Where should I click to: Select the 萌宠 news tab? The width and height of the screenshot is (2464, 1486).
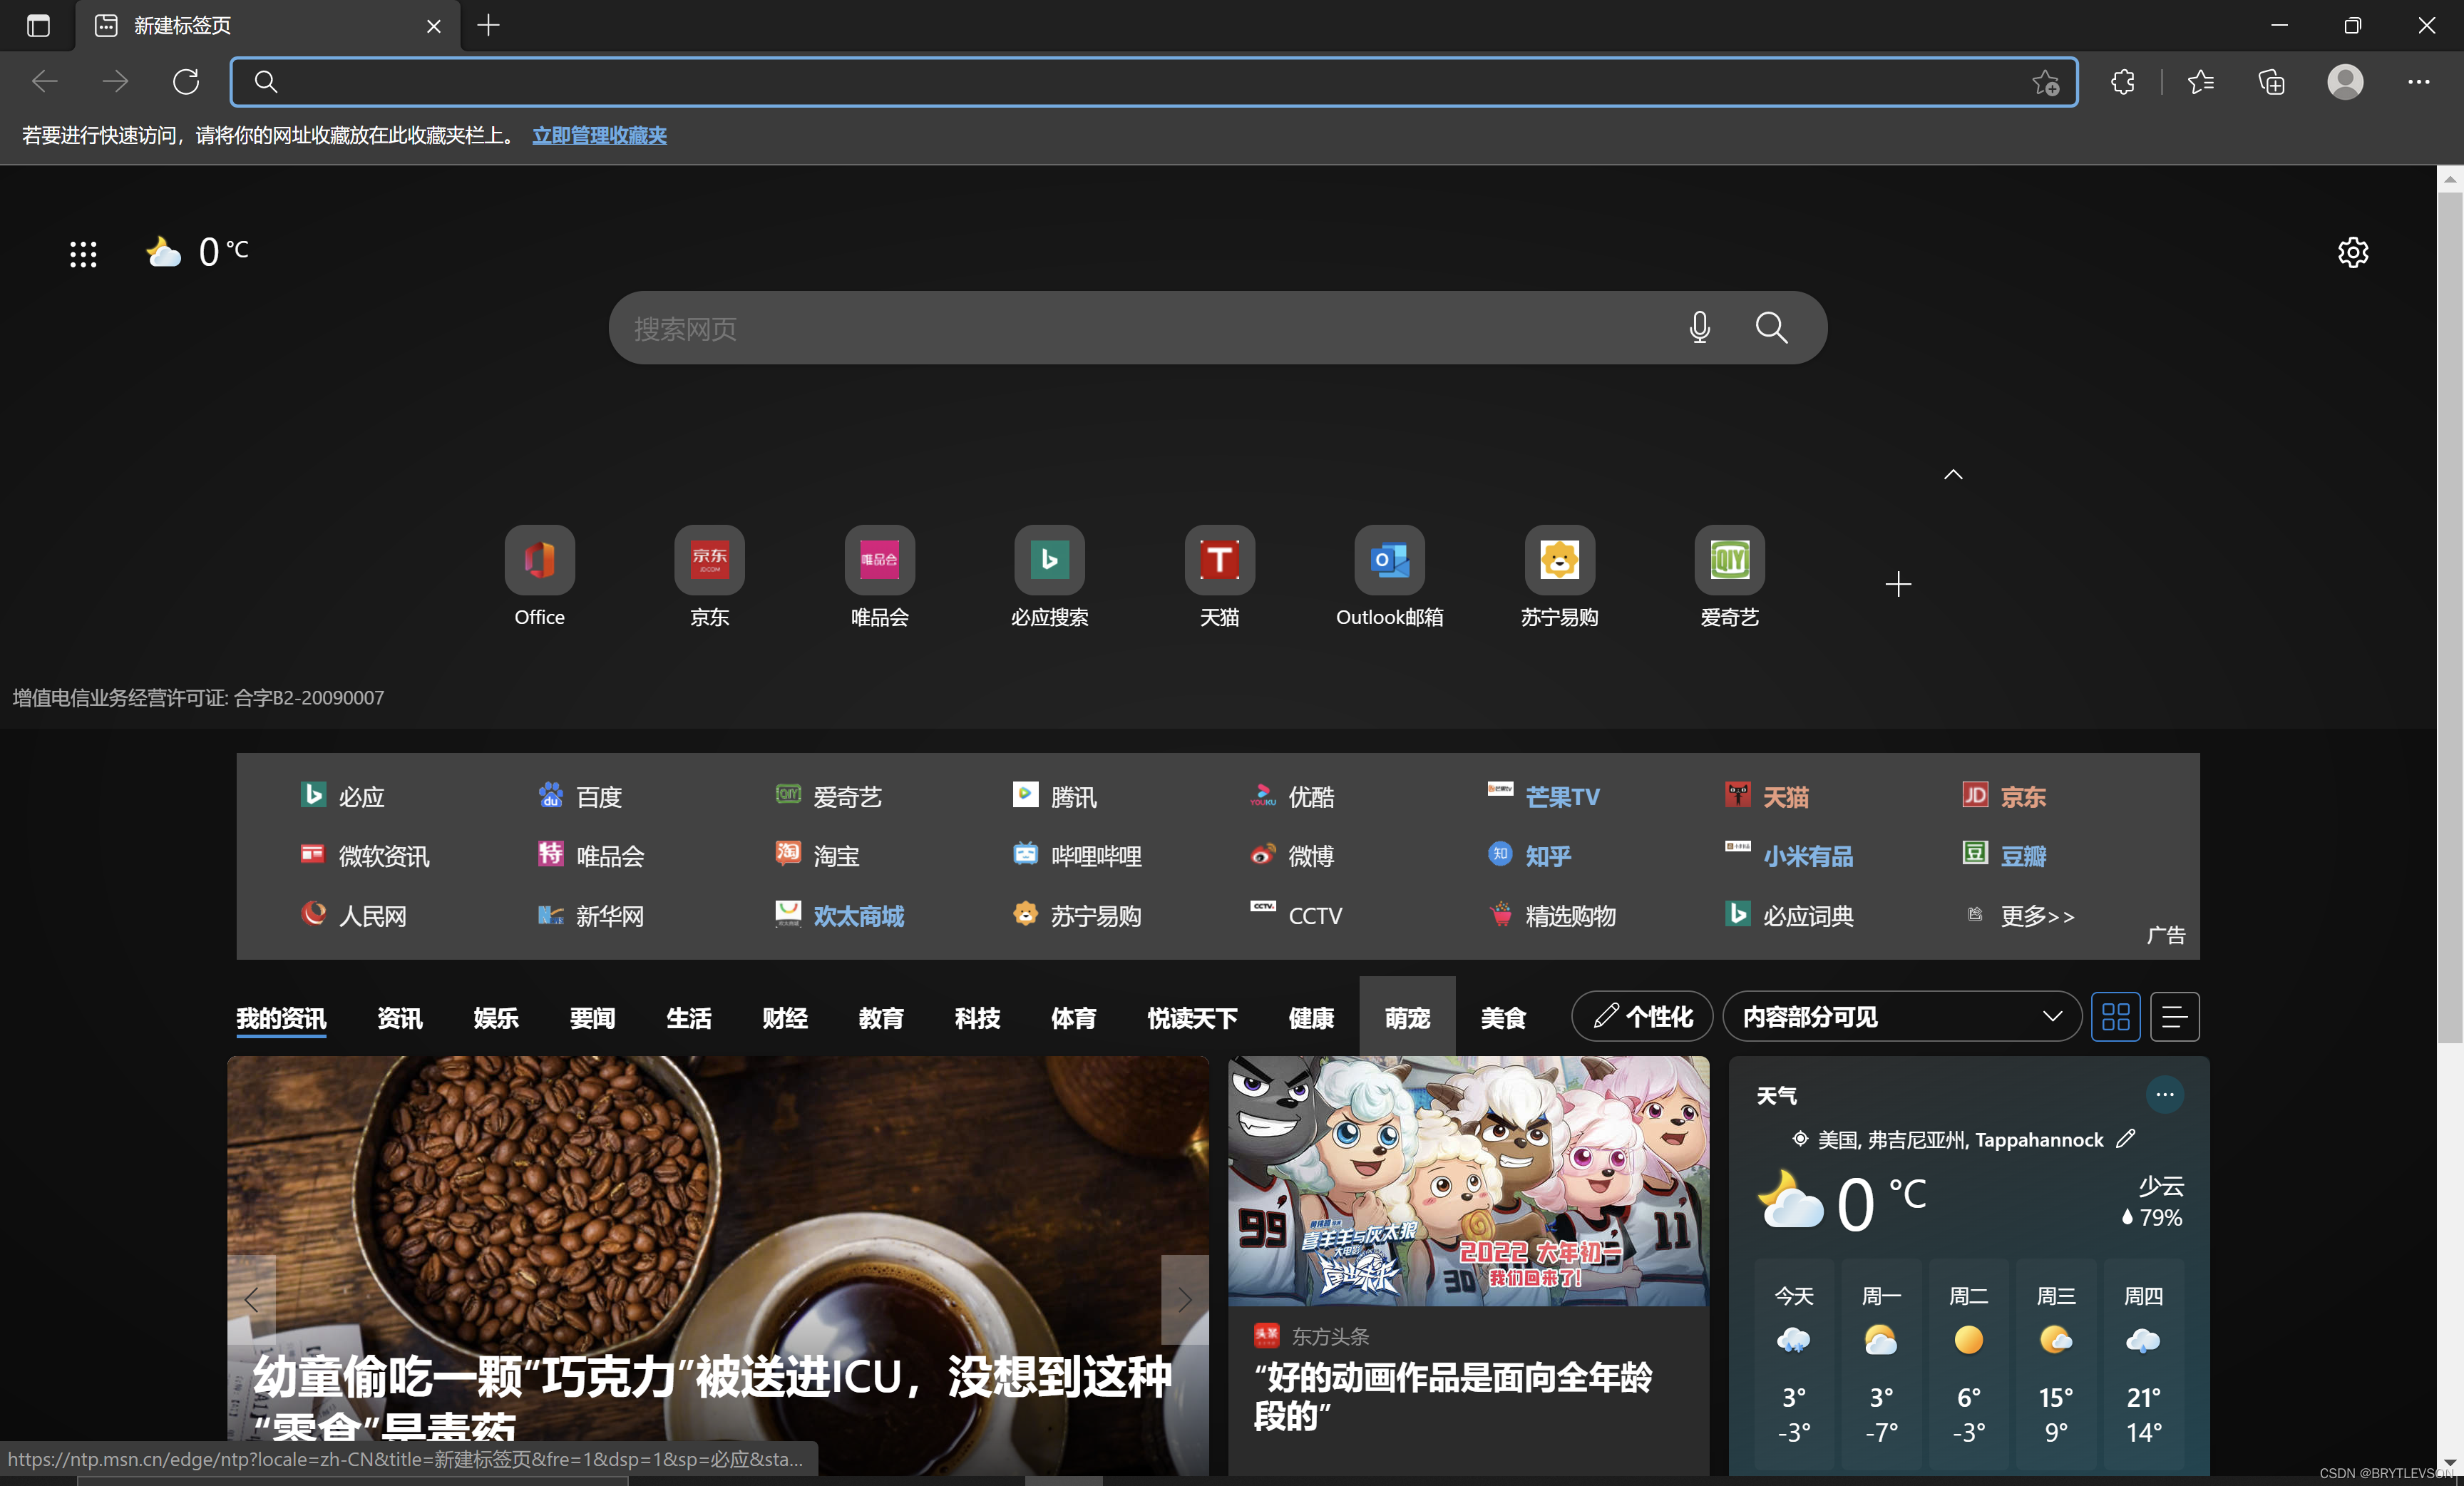click(x=1406, y=1018)
